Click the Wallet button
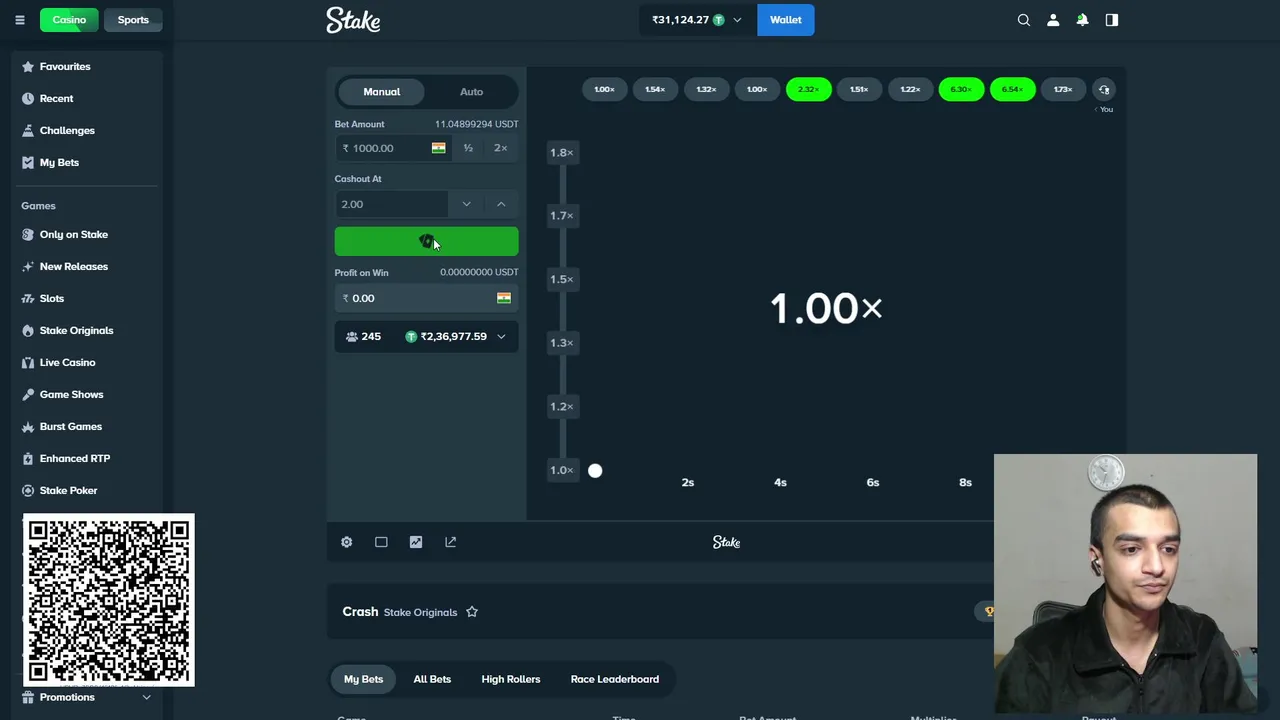 point(785,20)
